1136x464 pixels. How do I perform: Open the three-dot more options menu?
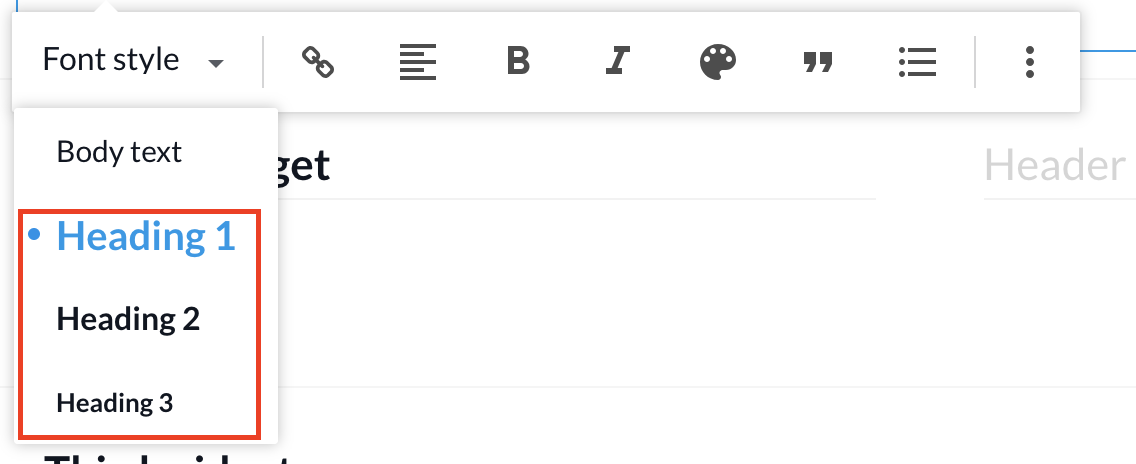(1029, 63)
